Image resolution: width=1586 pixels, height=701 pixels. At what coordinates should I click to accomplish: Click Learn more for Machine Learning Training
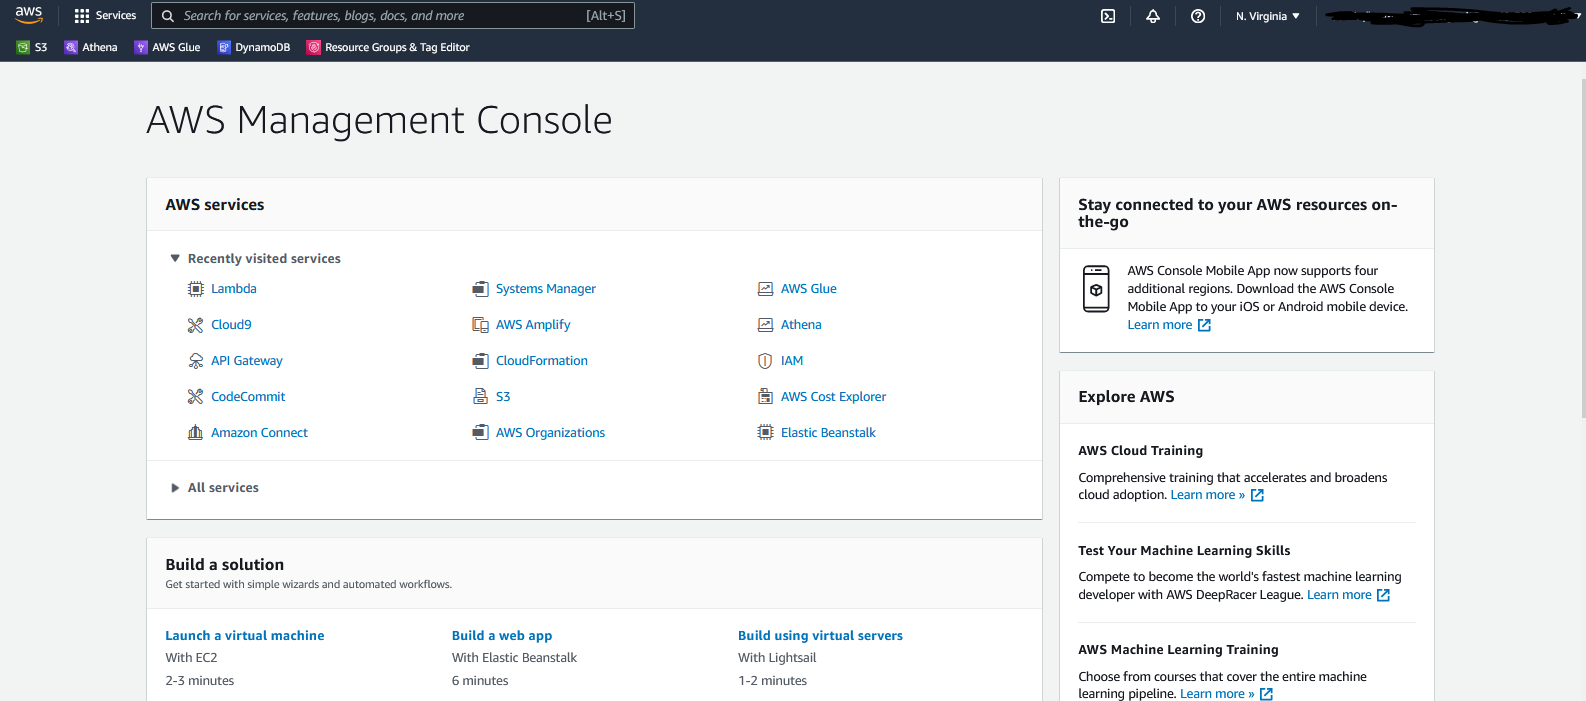(1217, 694)
